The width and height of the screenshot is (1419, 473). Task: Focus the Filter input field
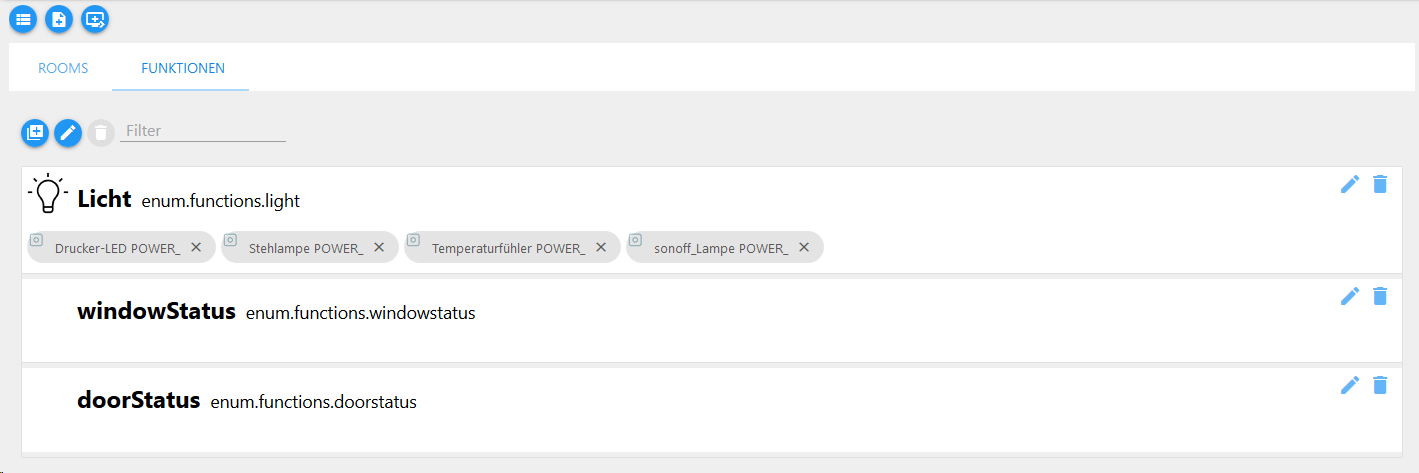[x=203, y=131]
